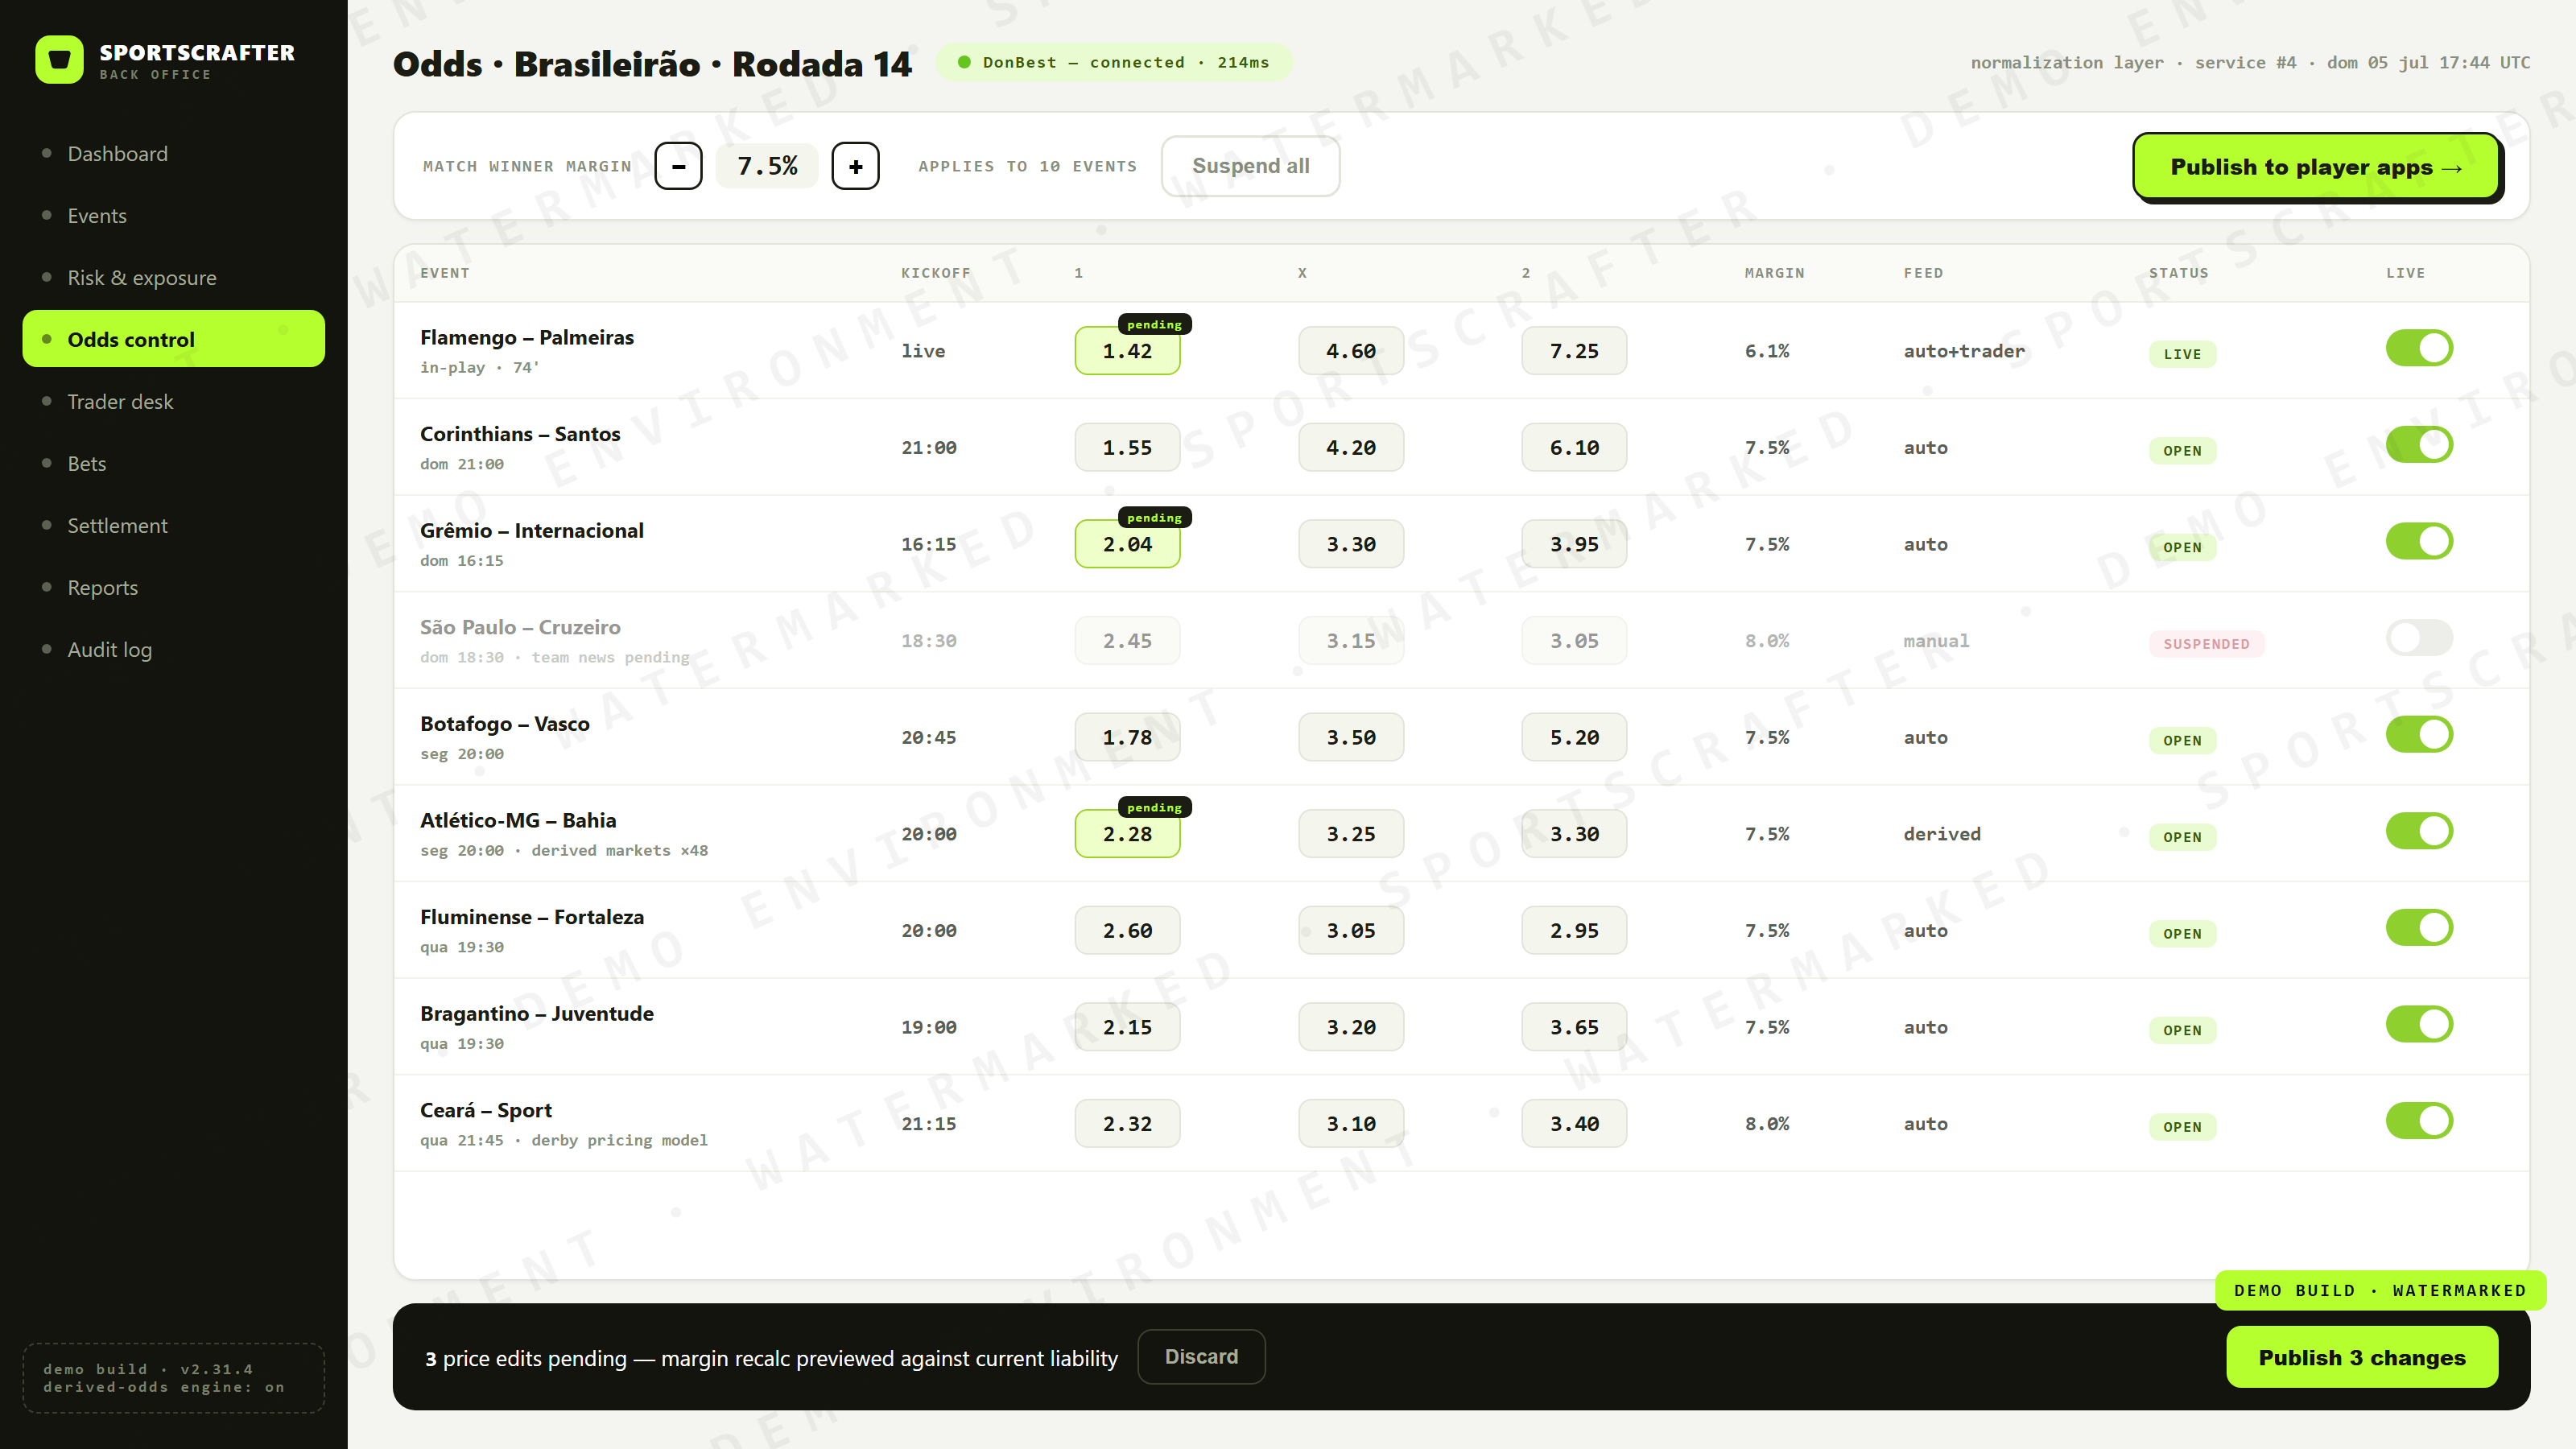Toggle live switch for Fluminense – Fortaleza

click(2419, 927)
